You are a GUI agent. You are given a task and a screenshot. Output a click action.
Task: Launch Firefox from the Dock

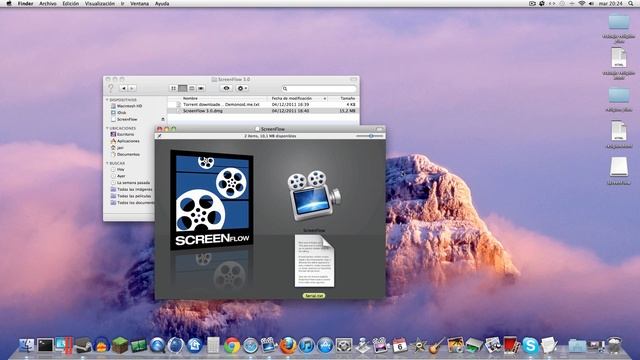click(x=288, y=346)
